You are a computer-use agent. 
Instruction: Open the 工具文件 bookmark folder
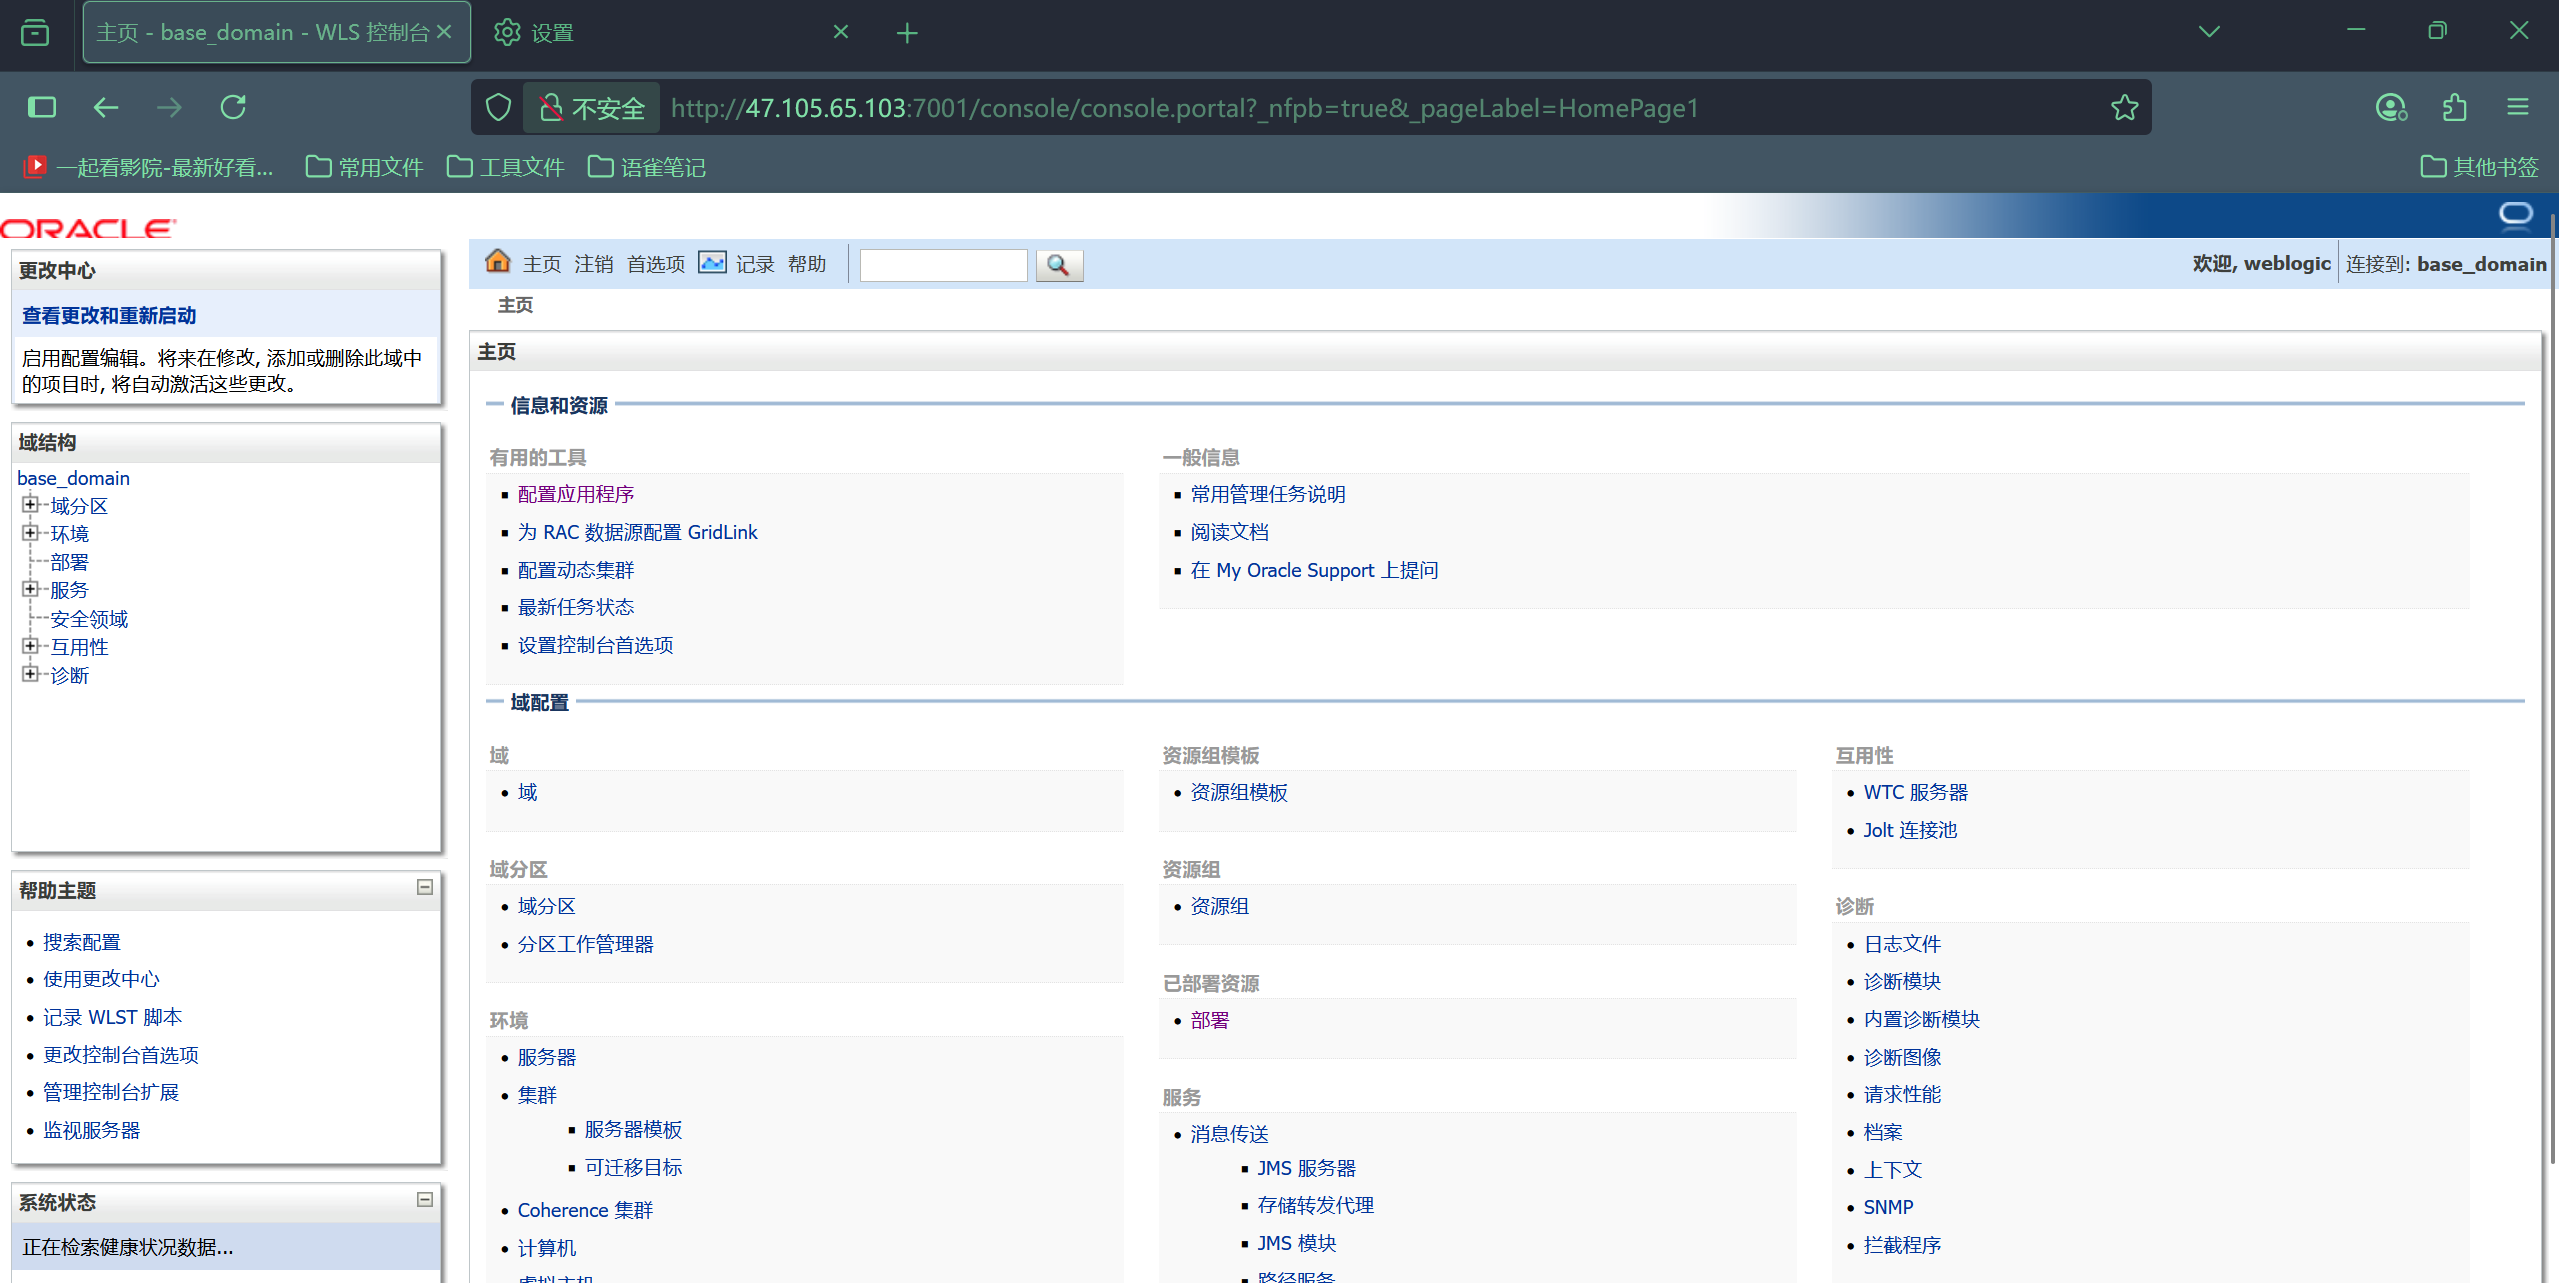tap(506, 167)
